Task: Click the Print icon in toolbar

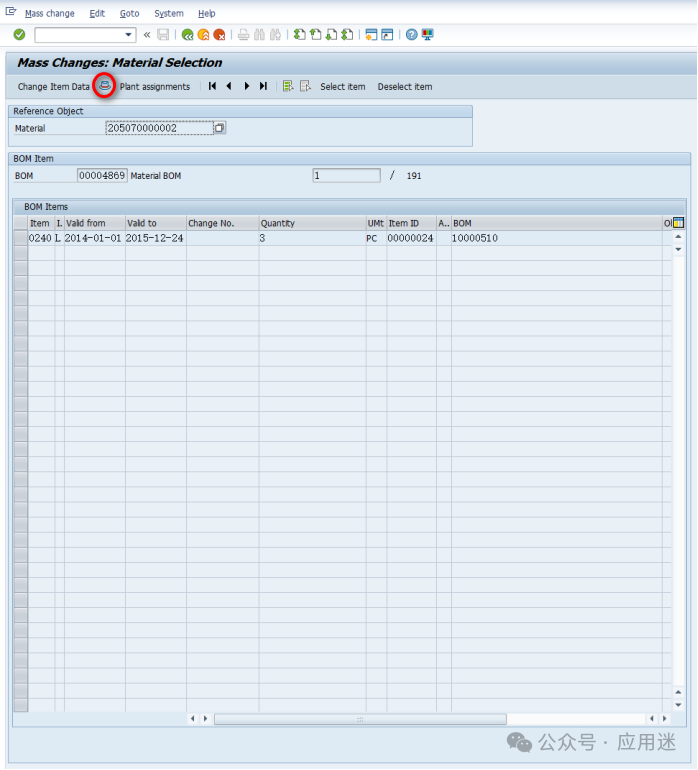Action: 243,35
